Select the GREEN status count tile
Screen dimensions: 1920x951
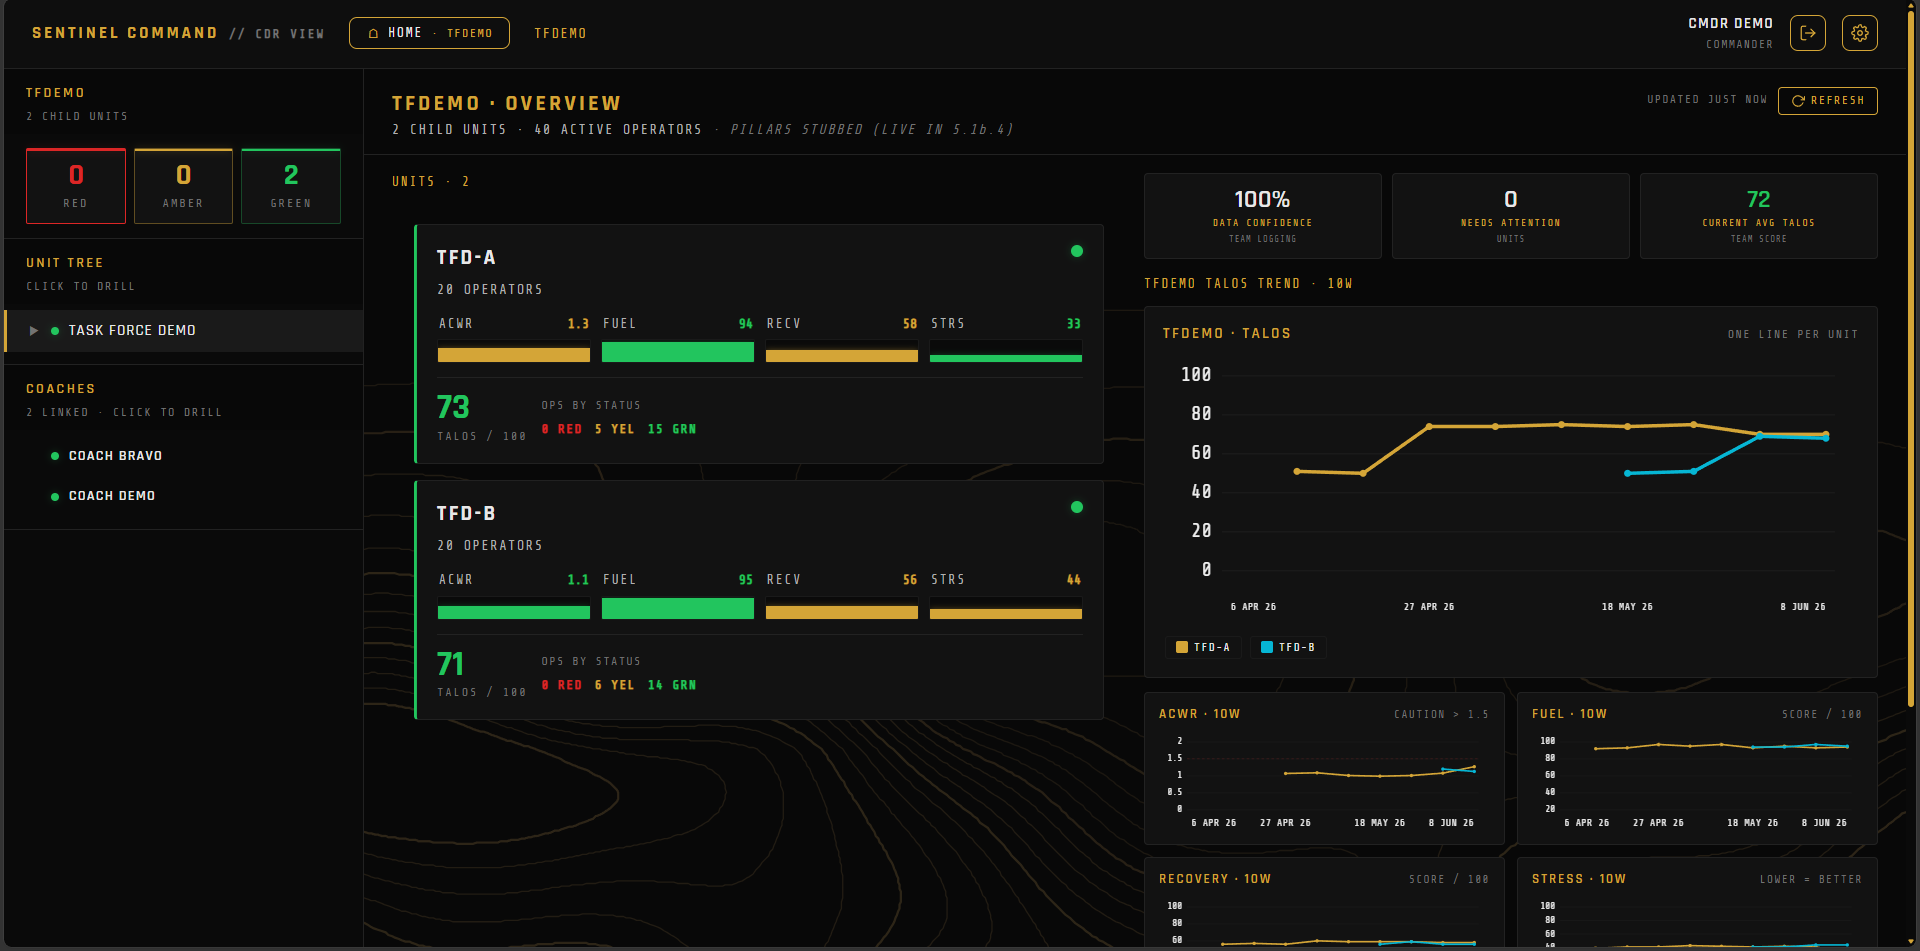click(291, 186)
